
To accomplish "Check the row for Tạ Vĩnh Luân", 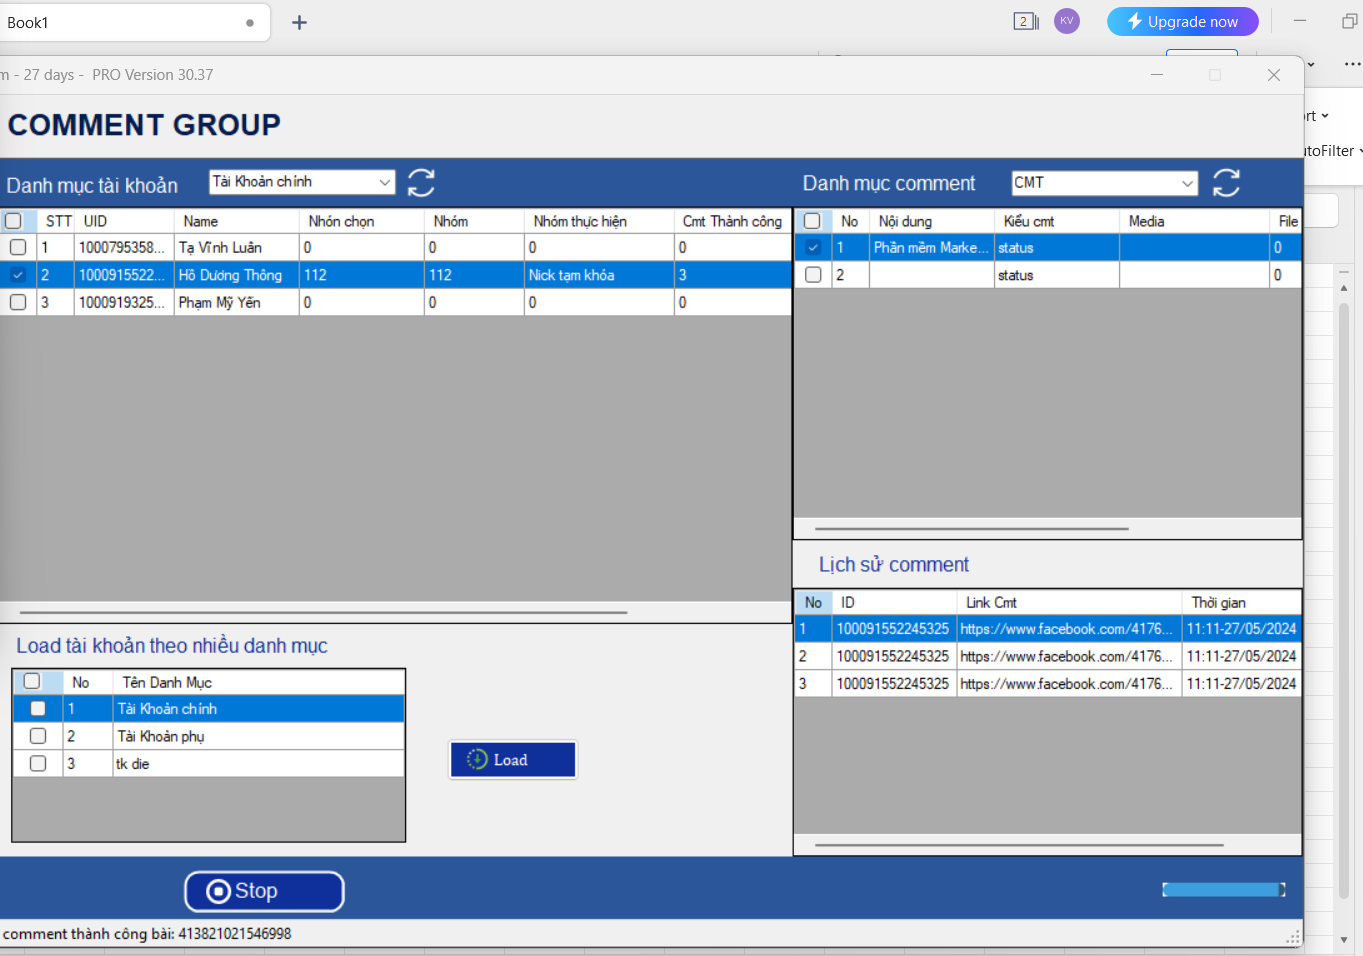I will (x=18, y=247).
